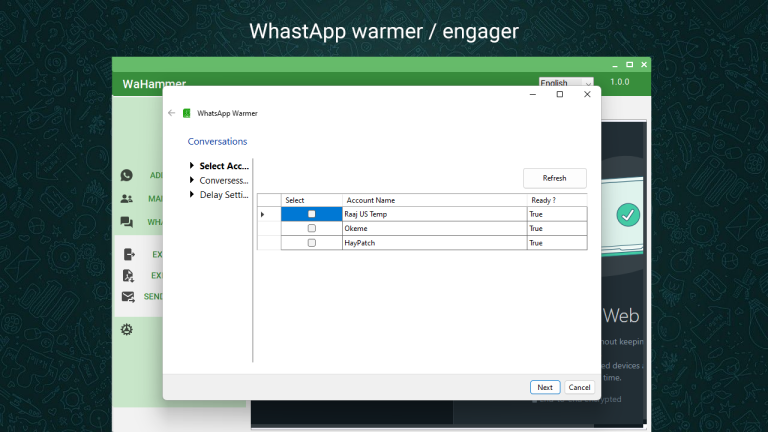Open the English language dropdown

tap(566, 83)
